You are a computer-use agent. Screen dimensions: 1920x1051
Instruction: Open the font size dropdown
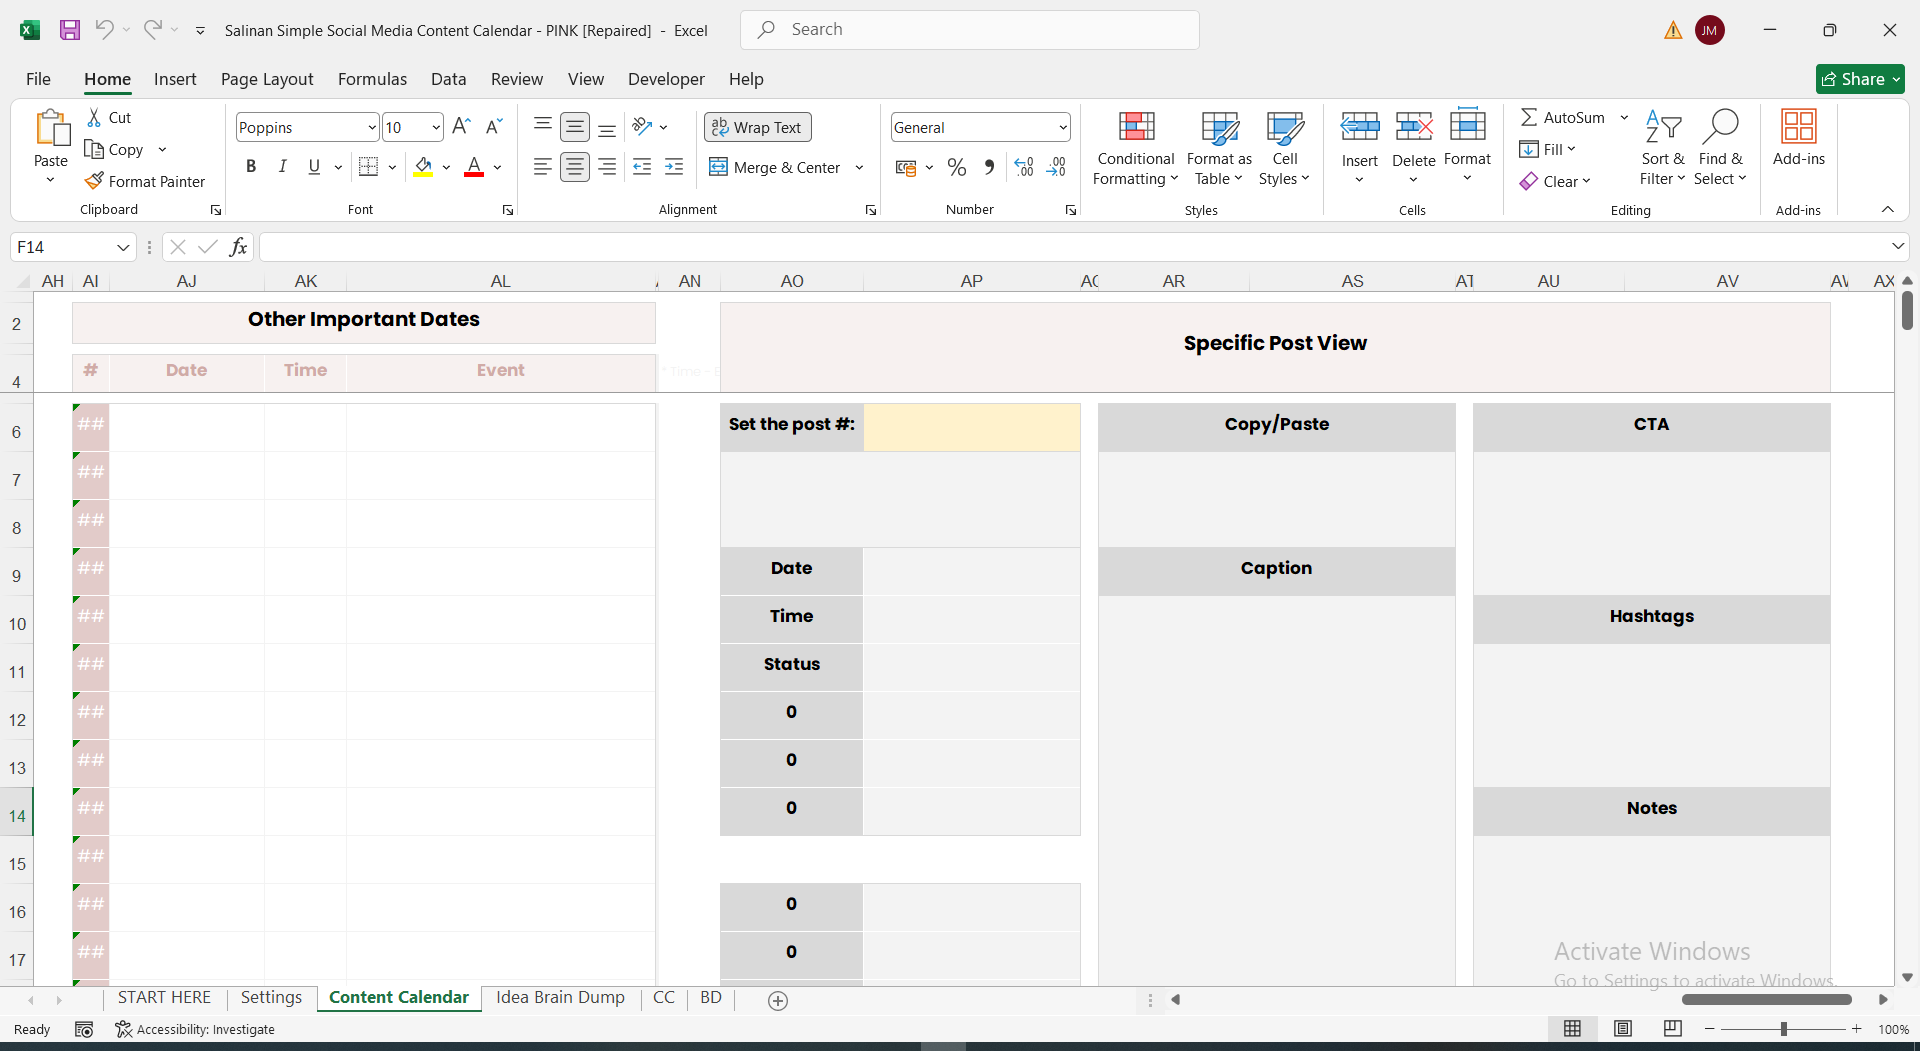click(x=436, y=128)
